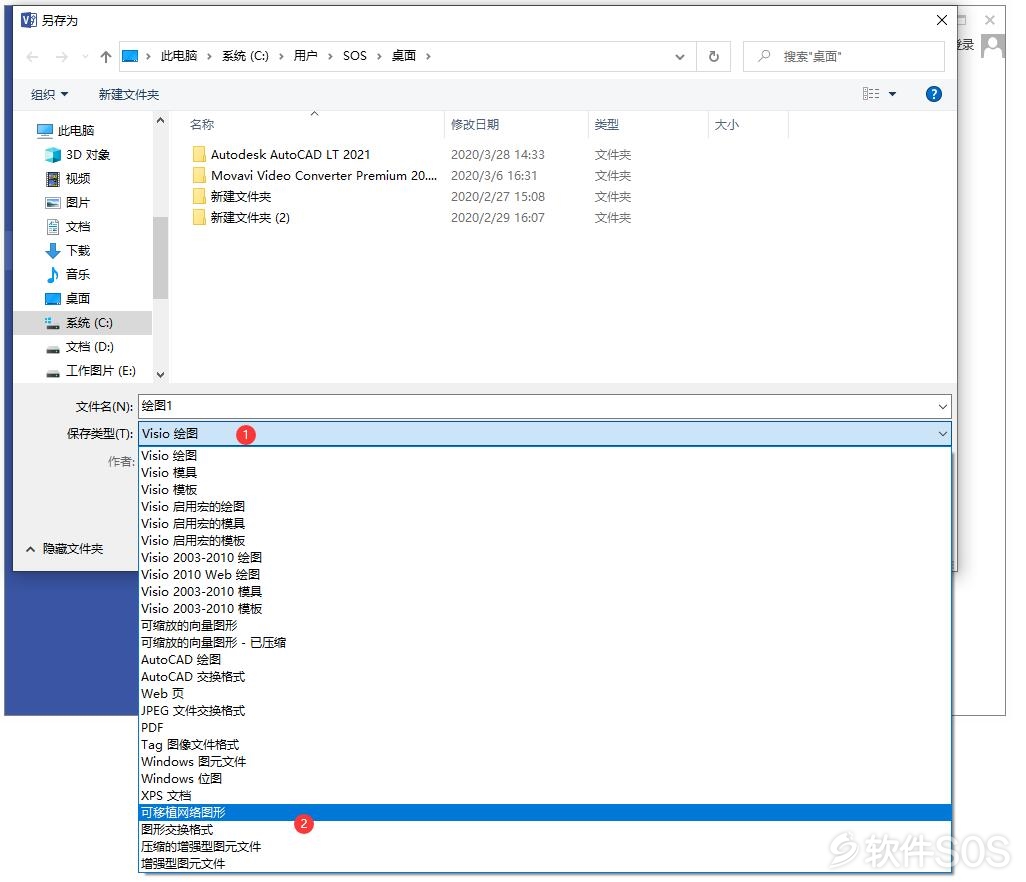Select 可移植网络图形 format
1026x882 pixels.
click(x=544, y=813)
